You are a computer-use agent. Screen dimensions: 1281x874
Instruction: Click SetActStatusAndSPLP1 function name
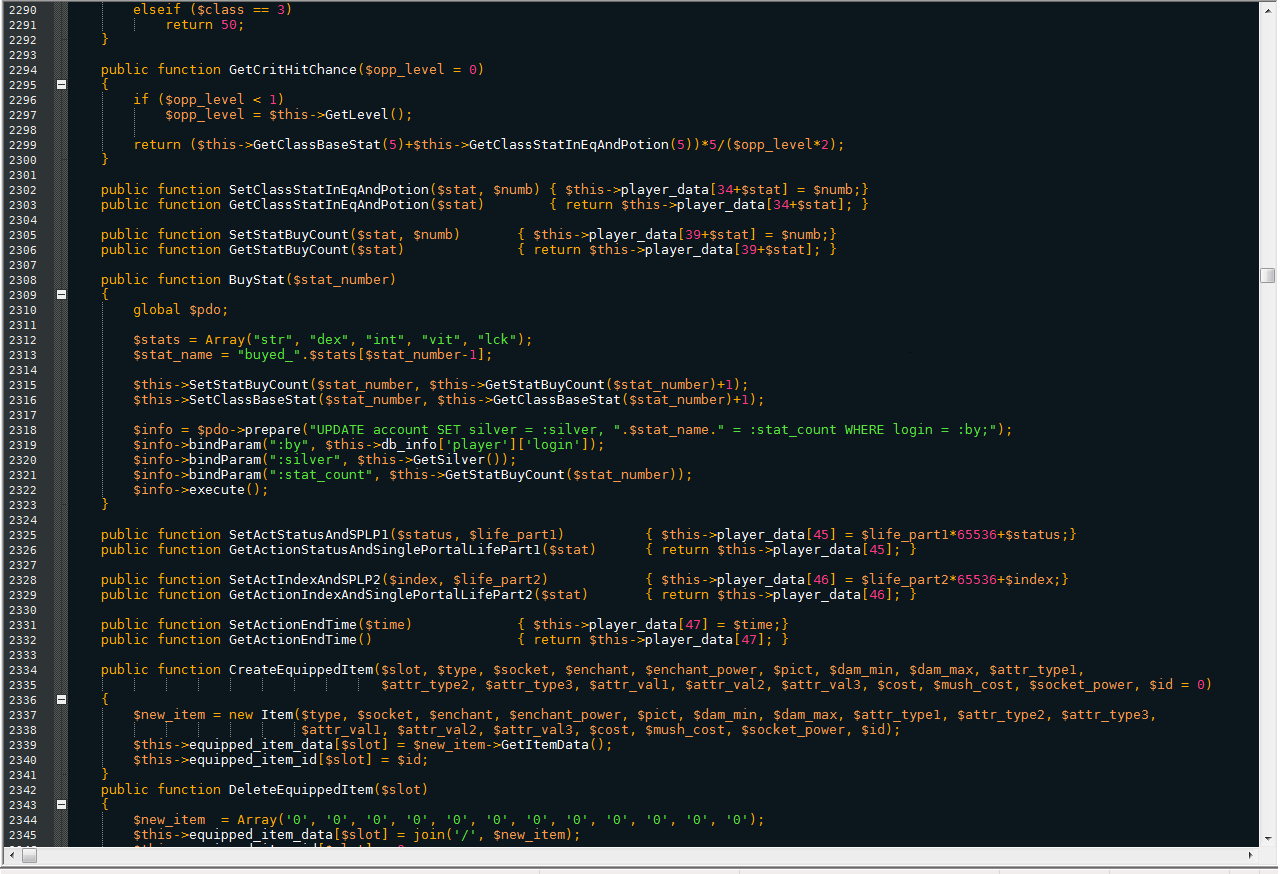point(309,535)
